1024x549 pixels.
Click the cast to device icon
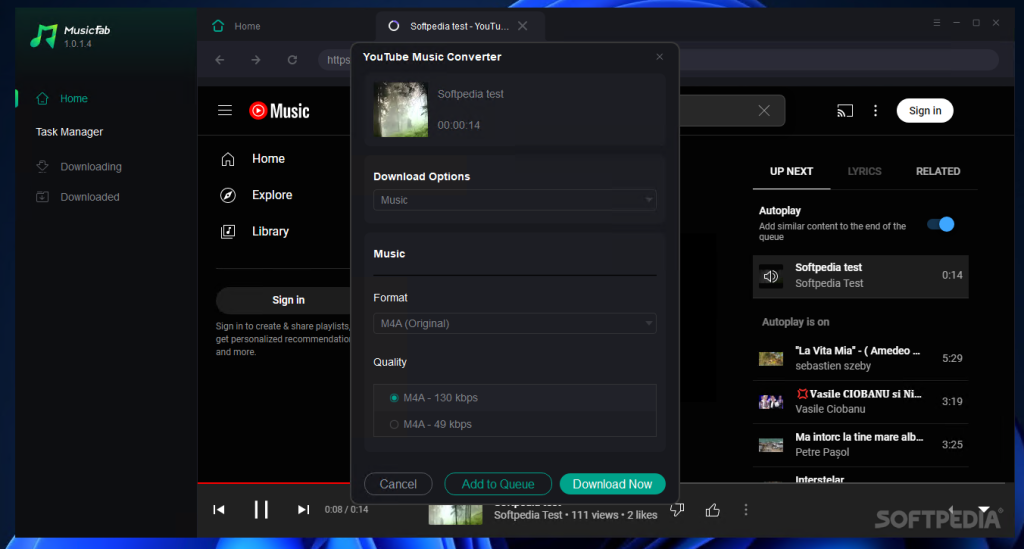845,111
